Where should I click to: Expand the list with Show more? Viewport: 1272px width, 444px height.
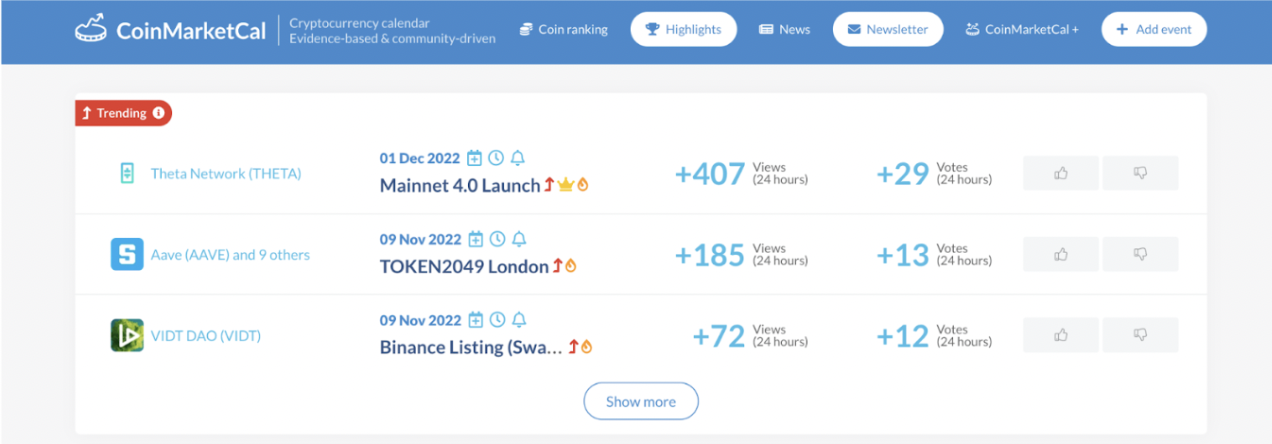click(x=641, y=401)
